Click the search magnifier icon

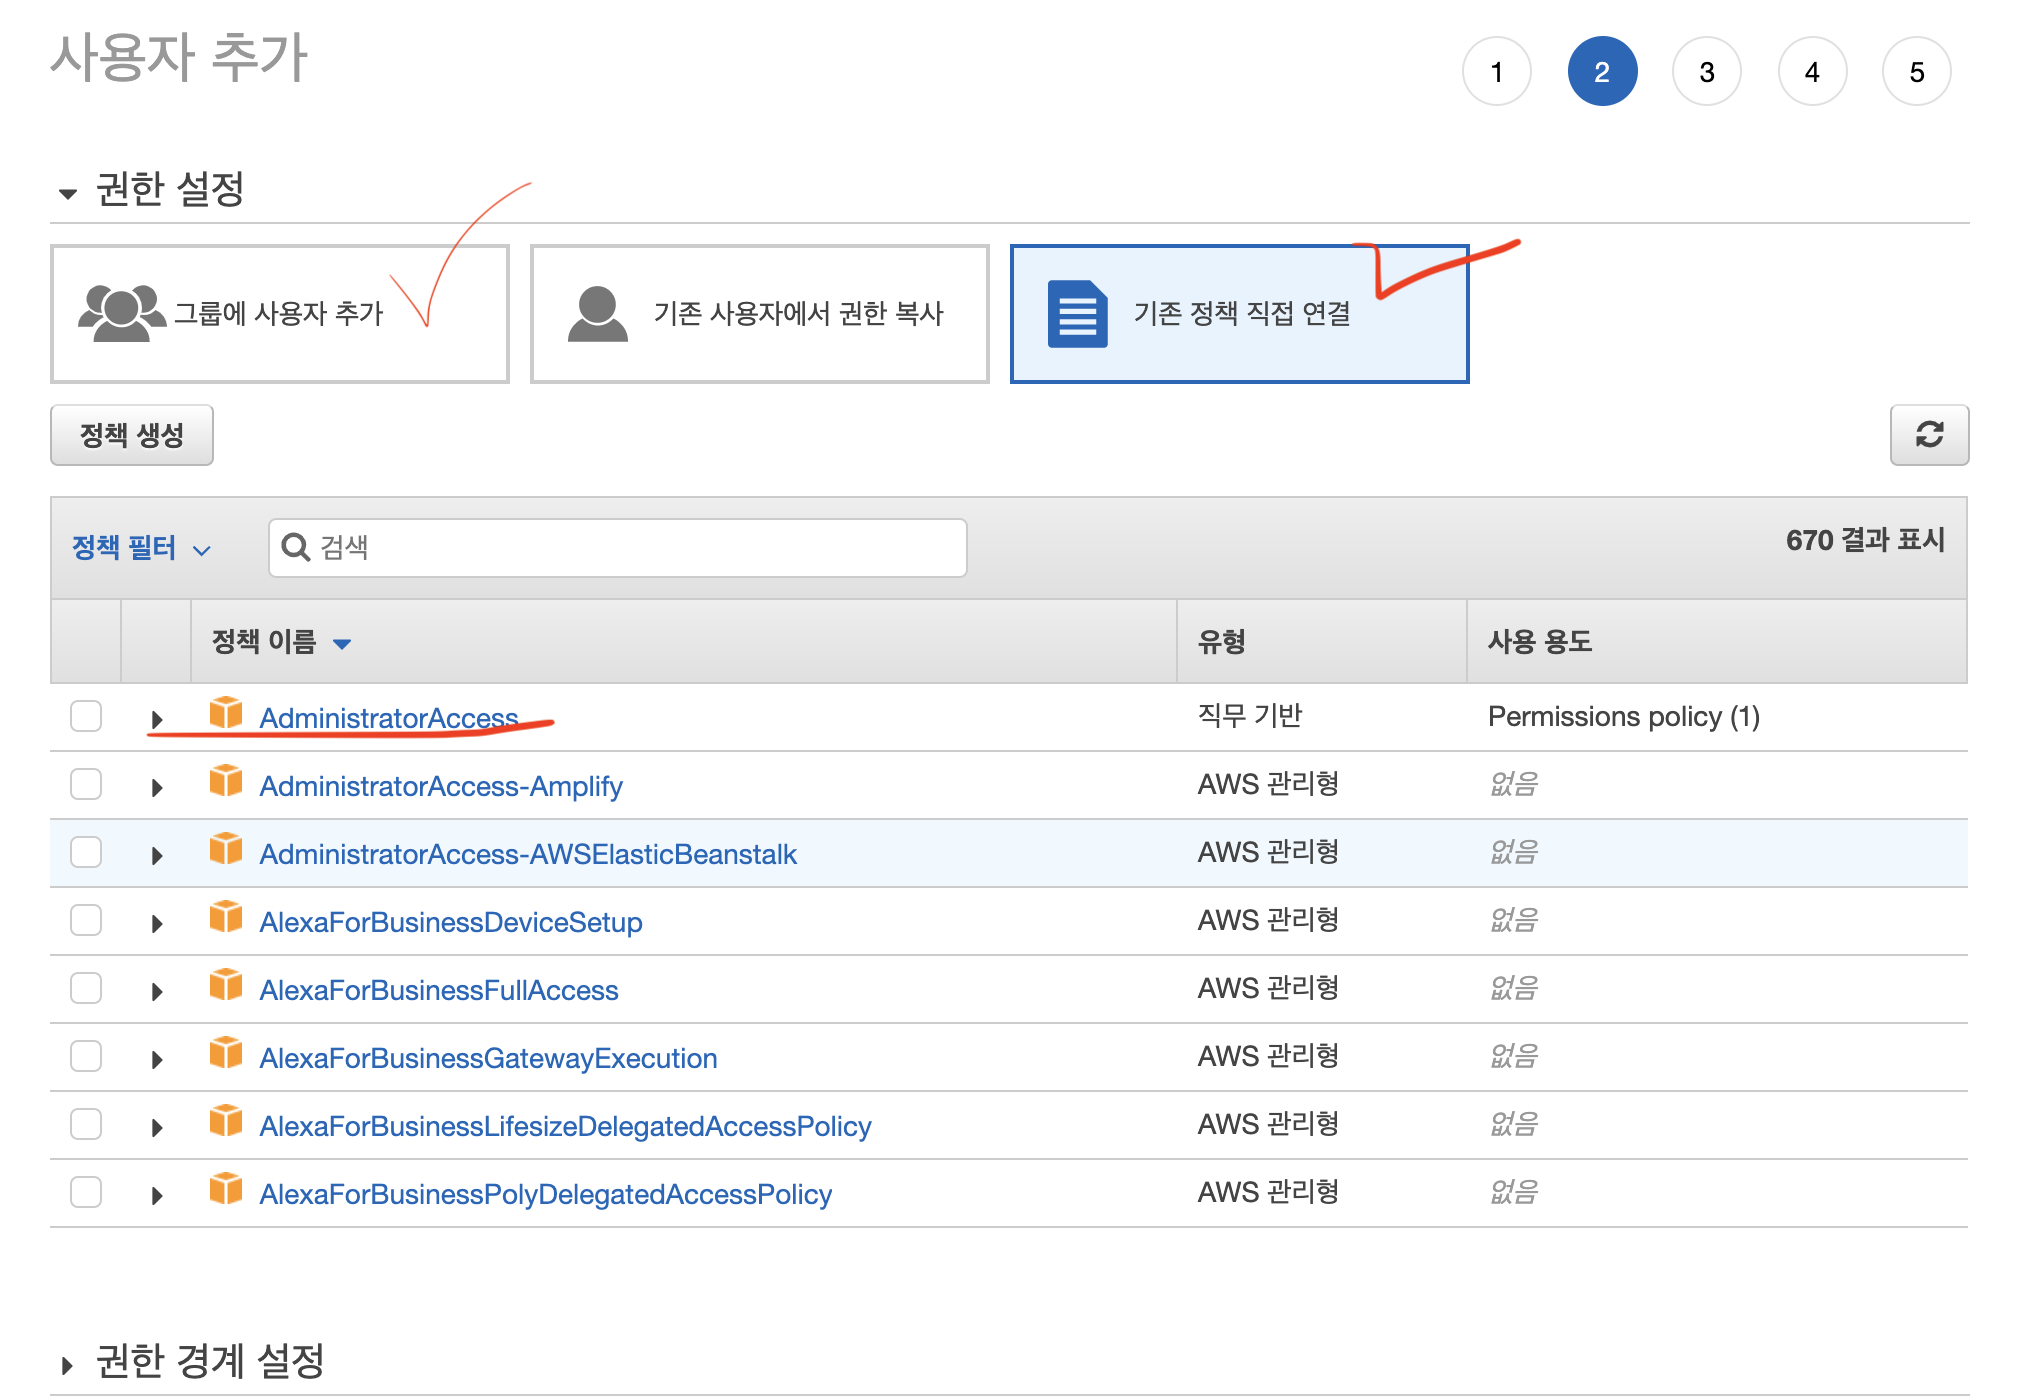pyautogui.click(x=295, y=547)
